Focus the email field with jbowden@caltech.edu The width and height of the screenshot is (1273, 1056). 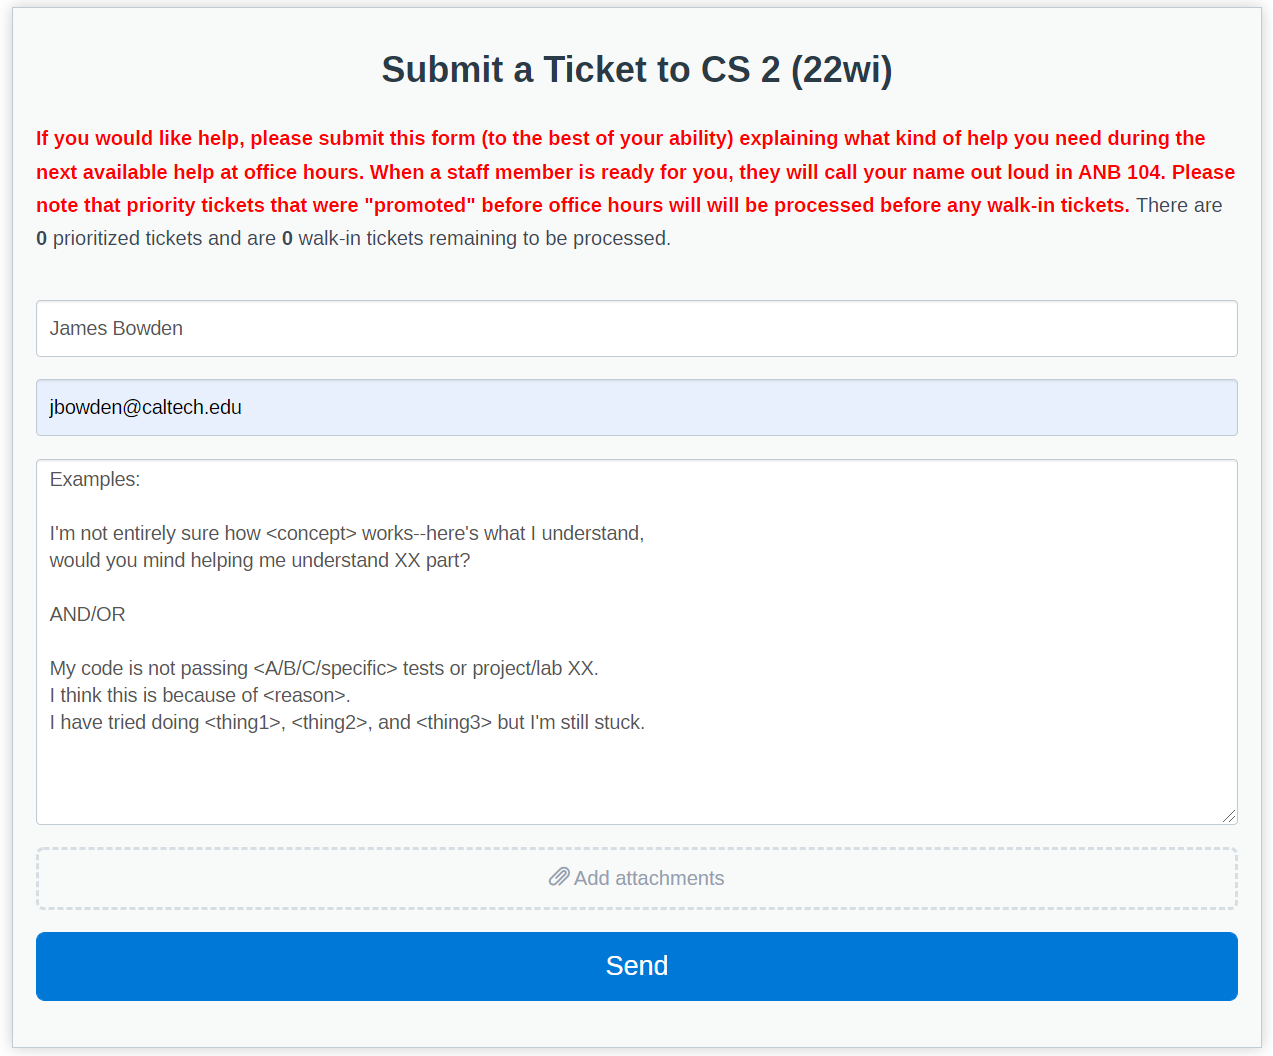tap(637, 407)
